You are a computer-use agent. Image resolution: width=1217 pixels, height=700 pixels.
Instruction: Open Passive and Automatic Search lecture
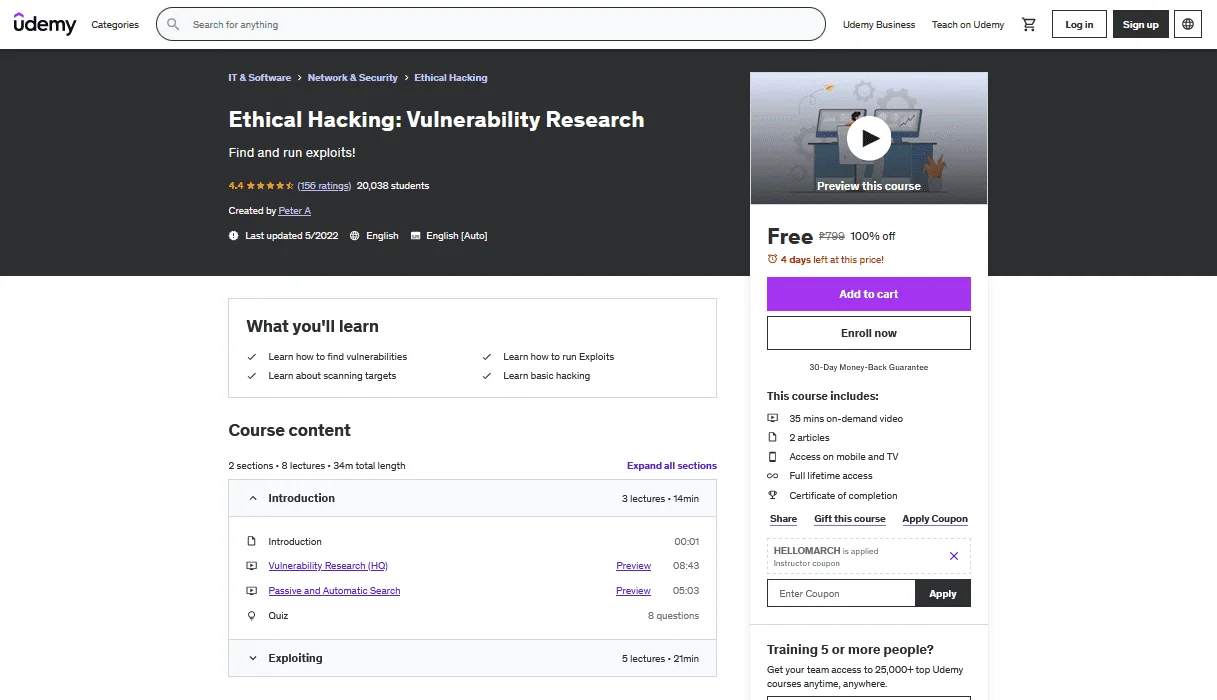334,591
